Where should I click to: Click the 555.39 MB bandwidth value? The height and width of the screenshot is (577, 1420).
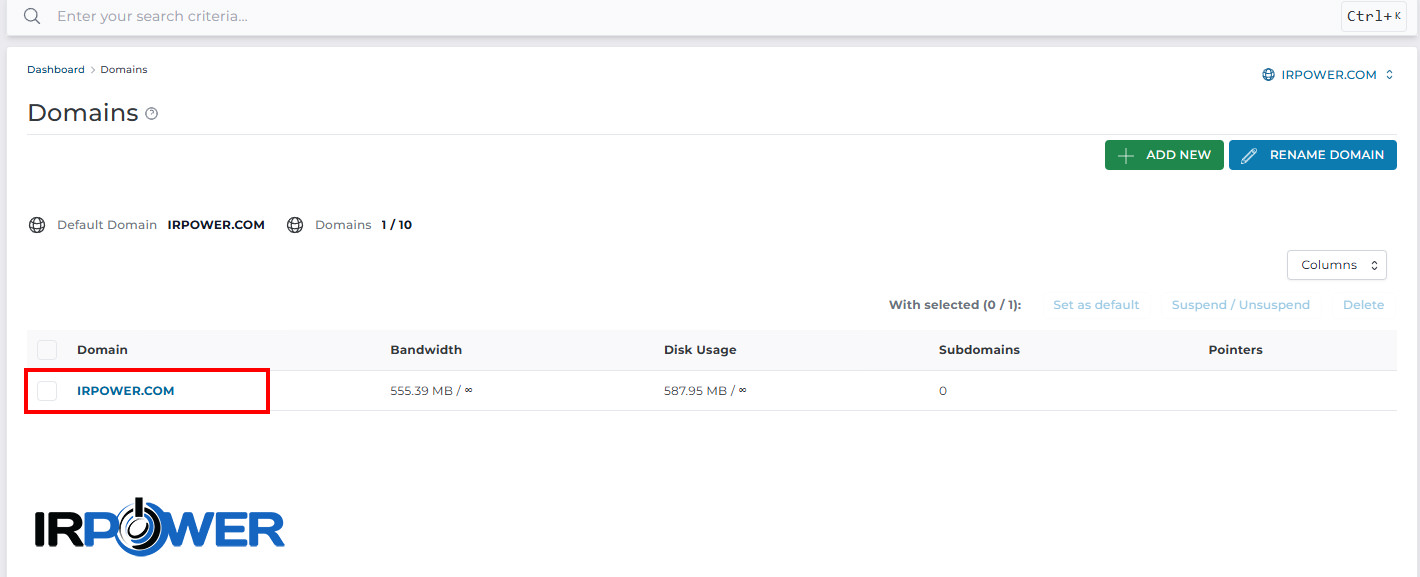click(431, 391)
